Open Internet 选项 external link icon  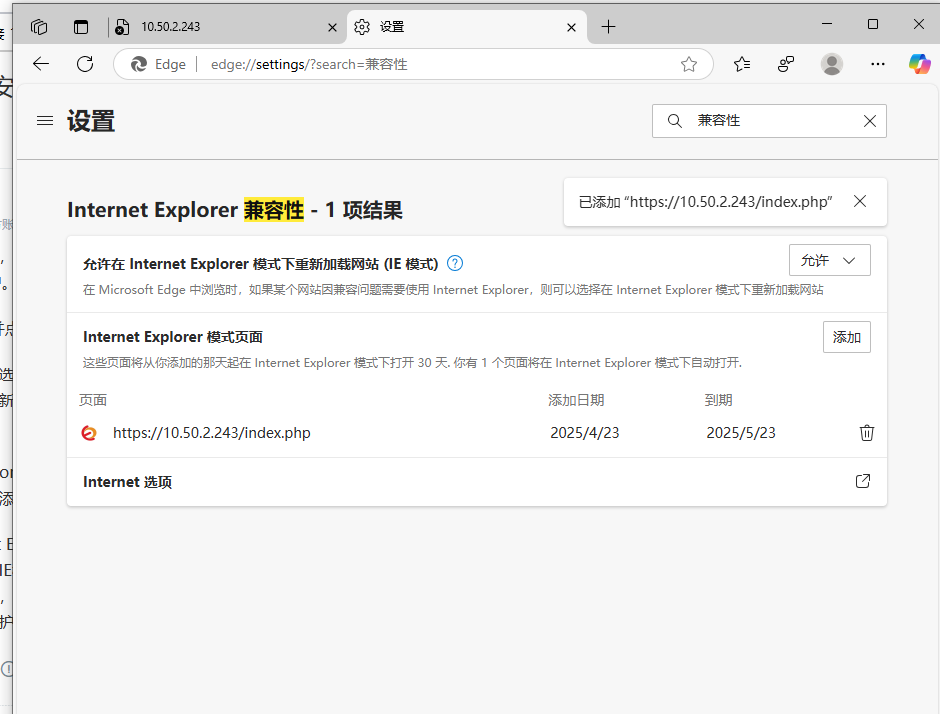[x=863, y=481]
